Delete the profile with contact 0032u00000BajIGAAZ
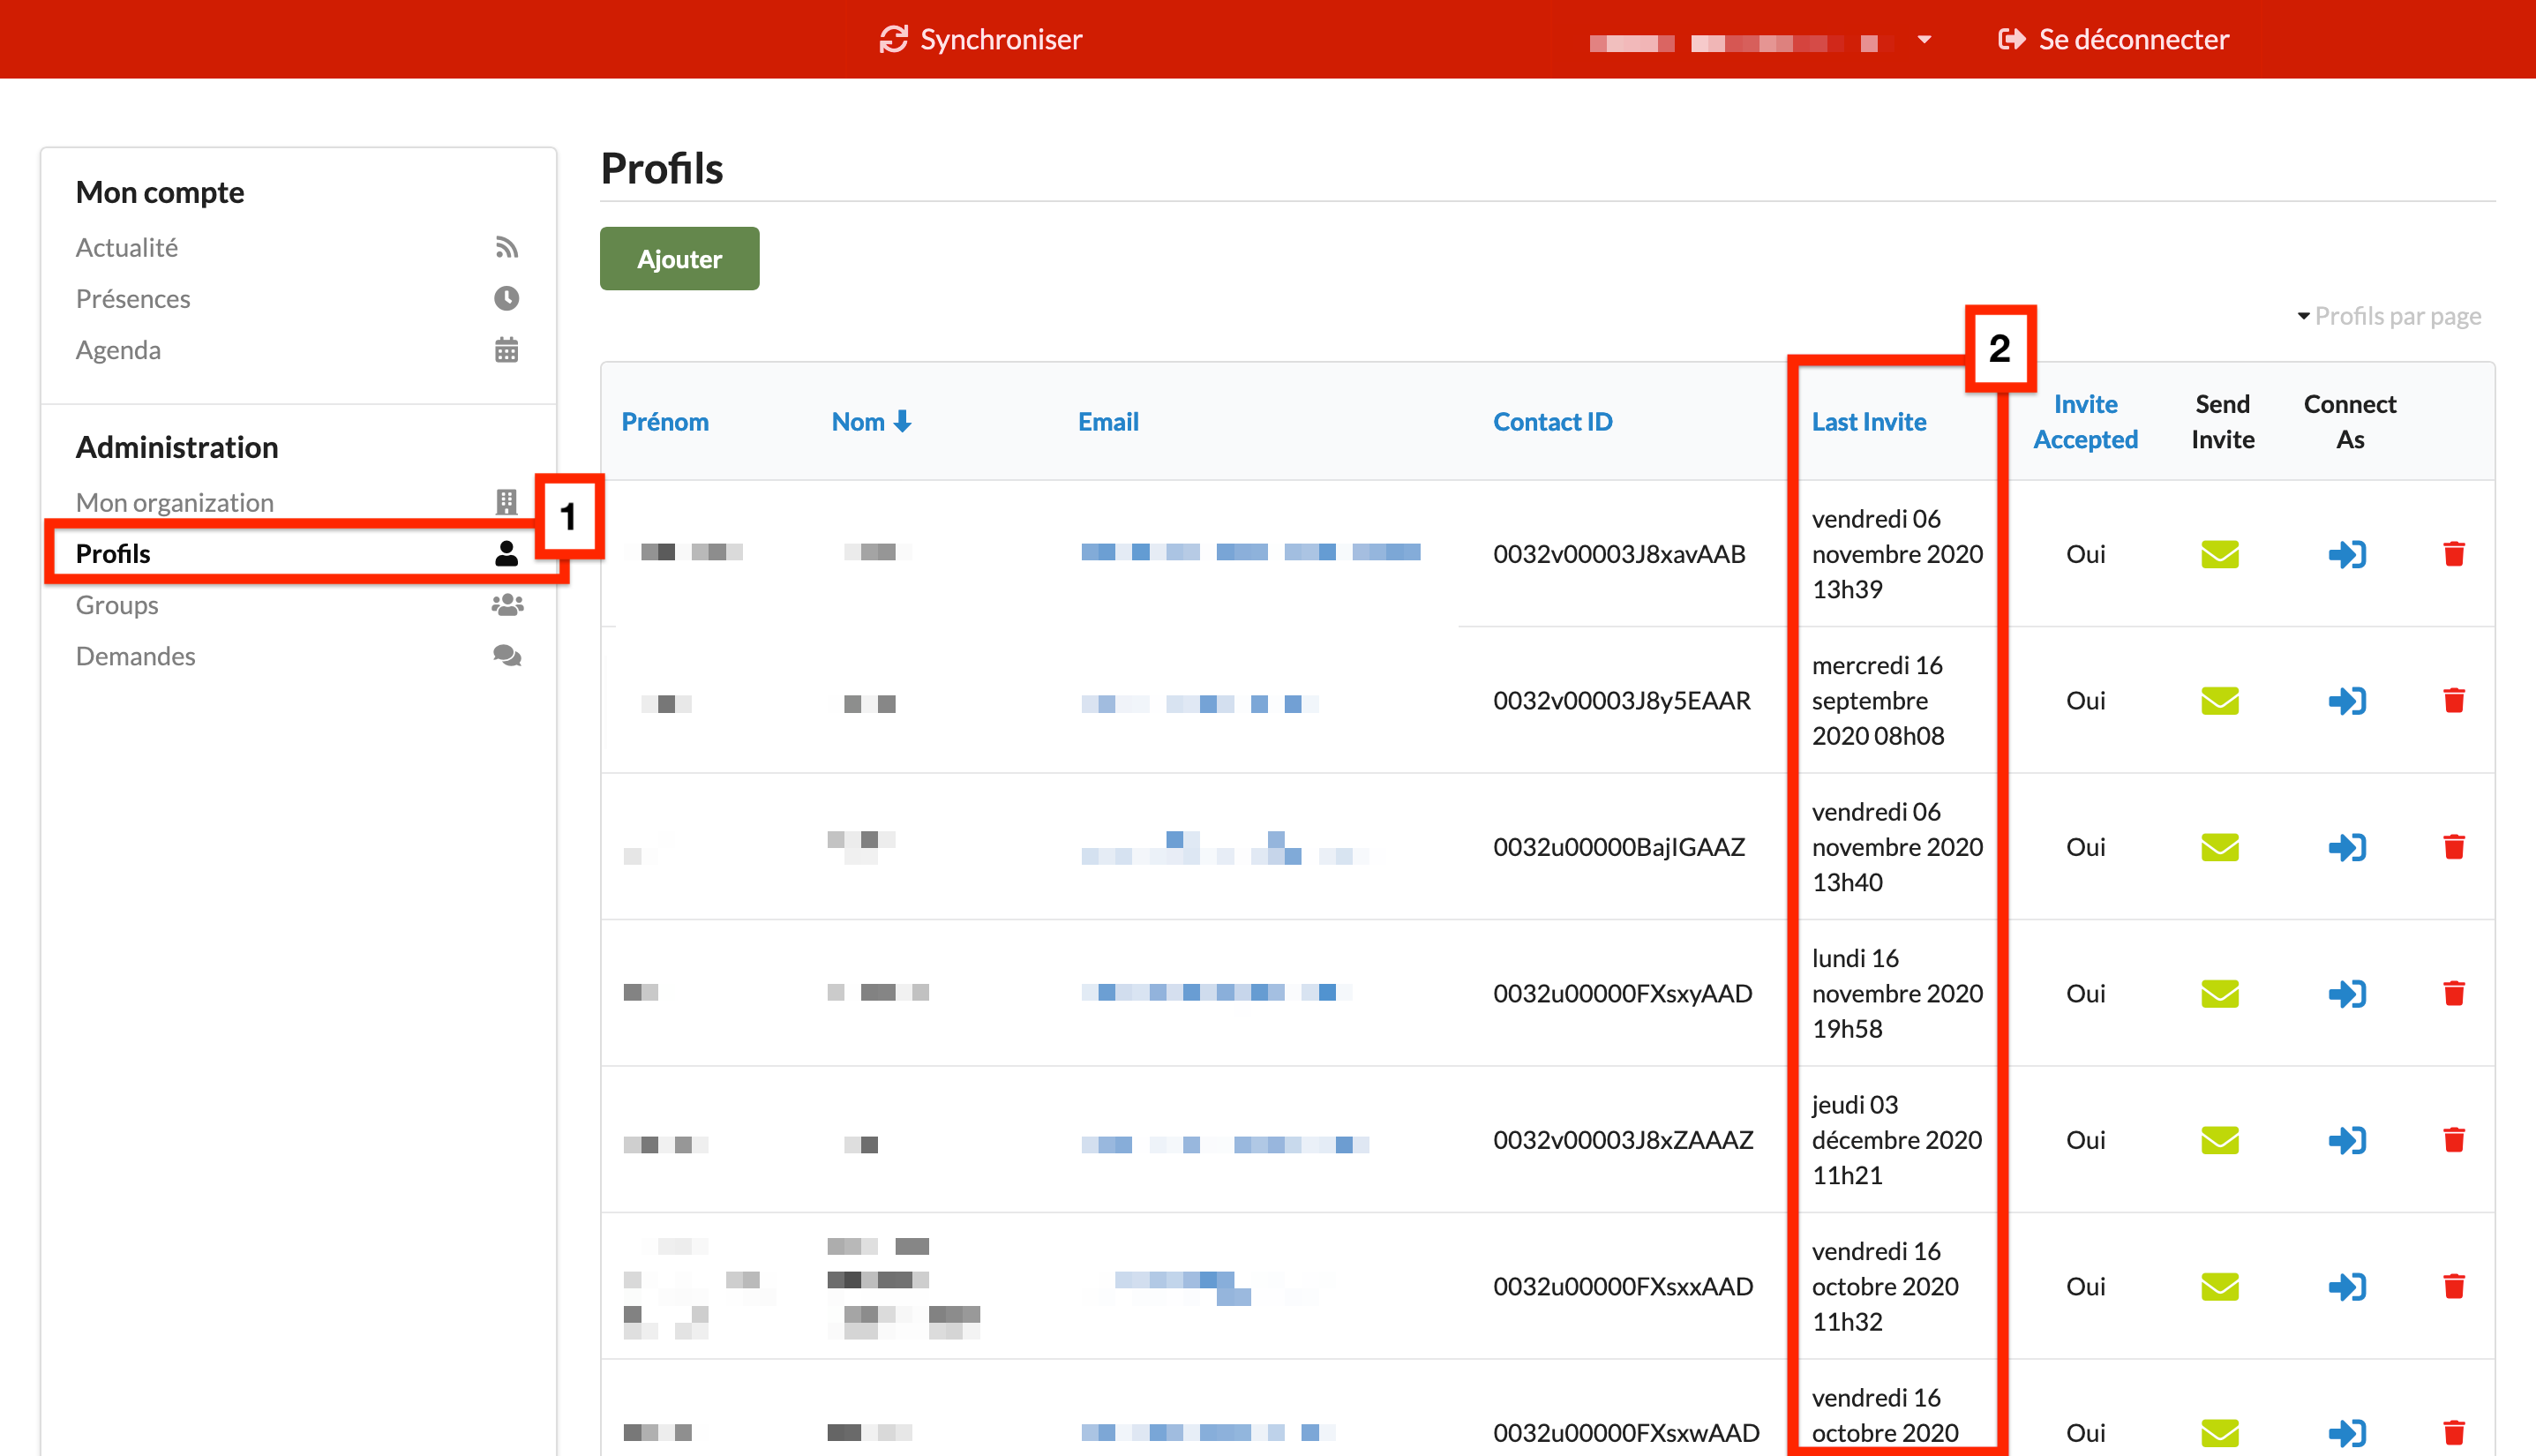The width and height of the screenshot is (2536, 1456). tap(2453, 847)
